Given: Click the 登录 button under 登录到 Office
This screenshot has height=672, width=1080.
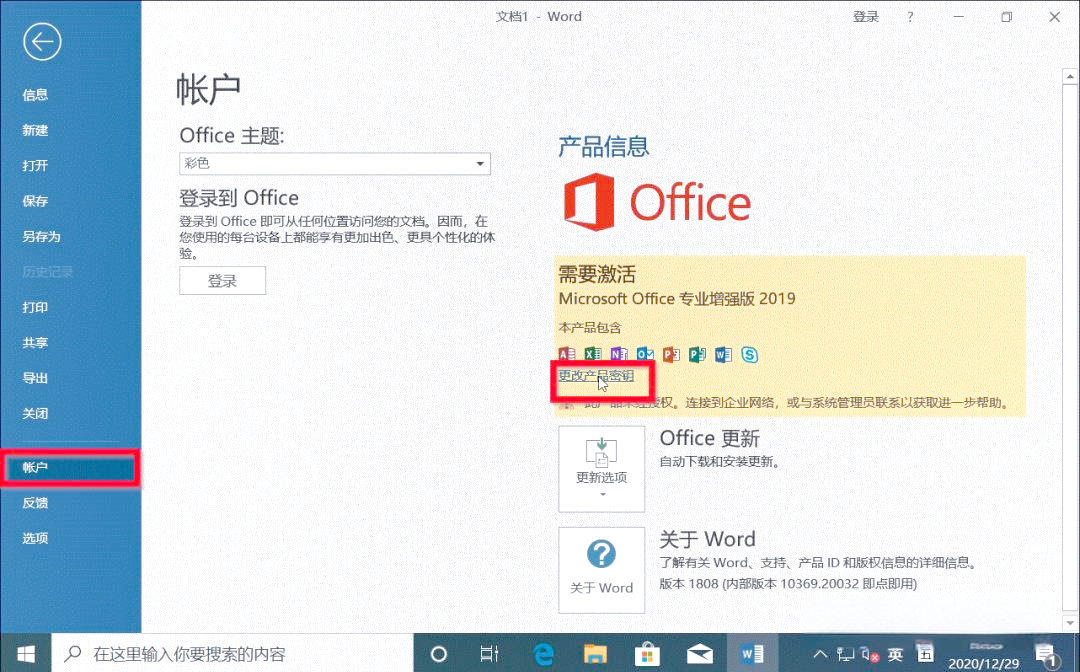Looking at the screenshot, I should click(x=222, y=281).
